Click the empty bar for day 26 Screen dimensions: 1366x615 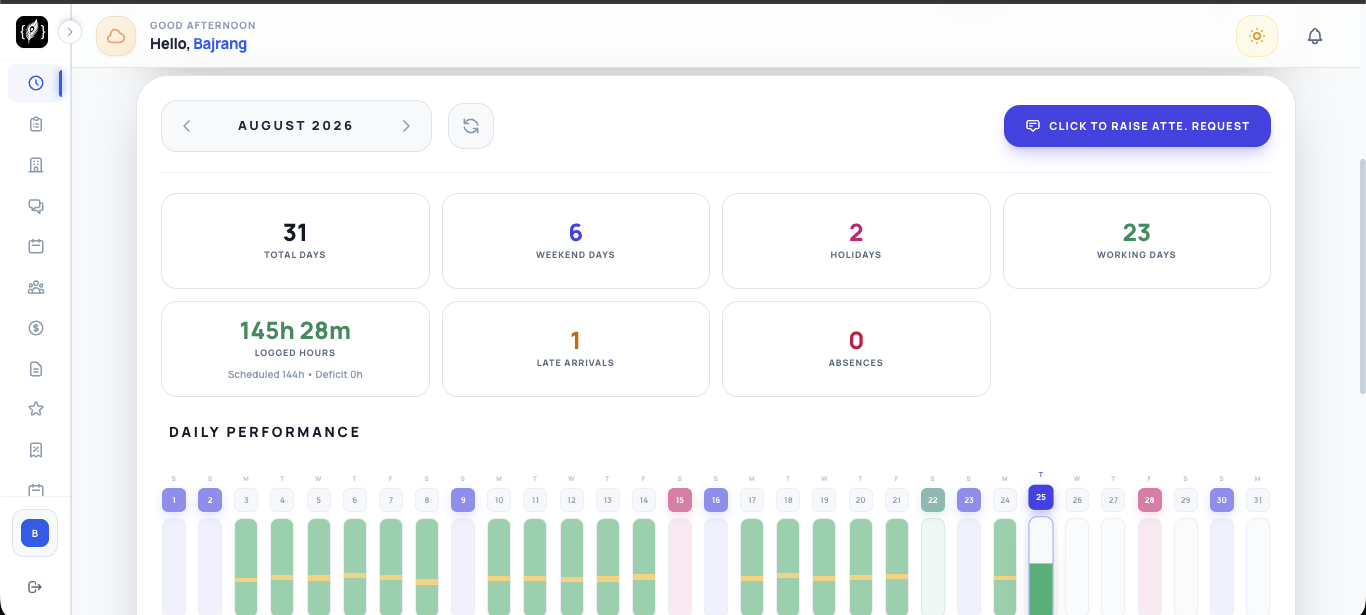point(1077,566)
